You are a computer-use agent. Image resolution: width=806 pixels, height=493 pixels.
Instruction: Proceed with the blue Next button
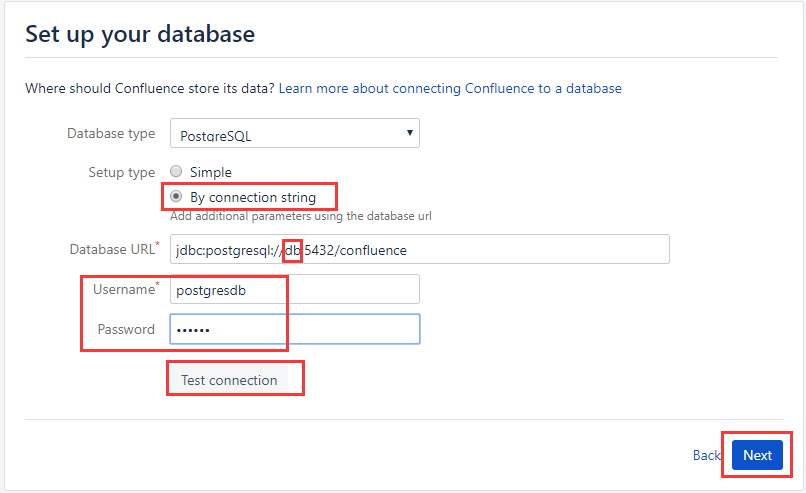757,455
